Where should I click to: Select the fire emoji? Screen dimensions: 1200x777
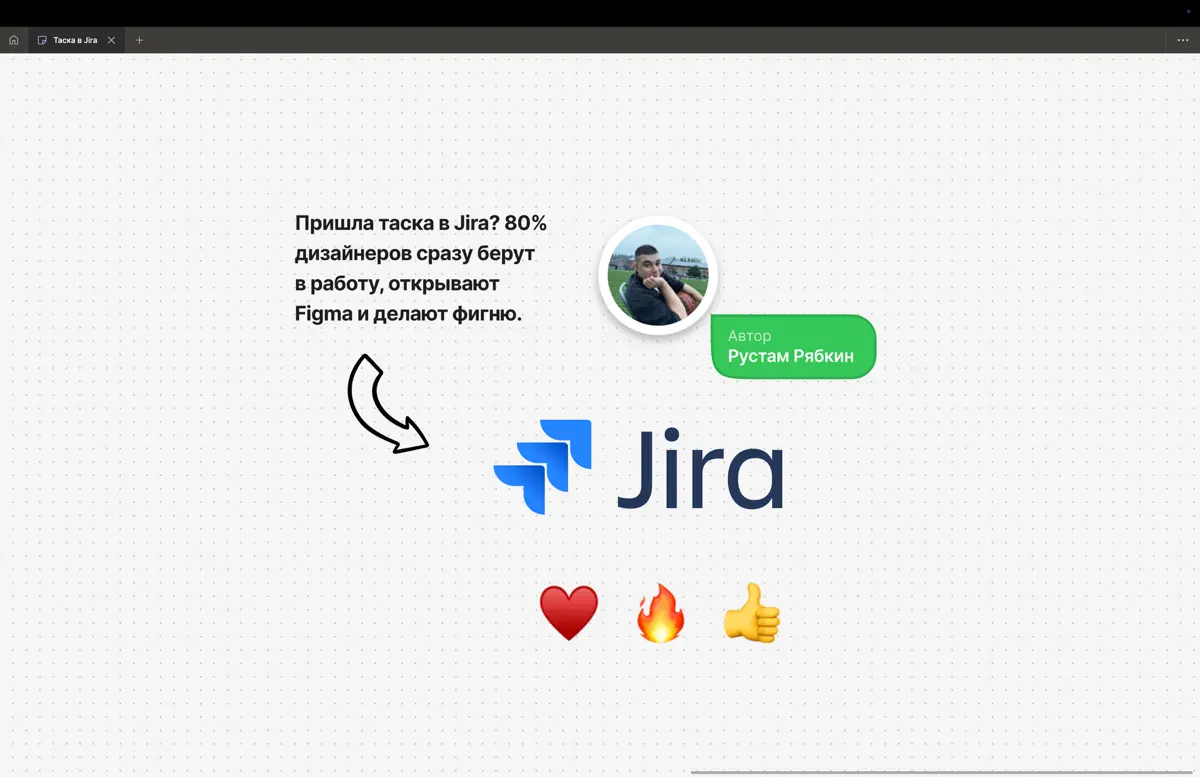[660, 612]
